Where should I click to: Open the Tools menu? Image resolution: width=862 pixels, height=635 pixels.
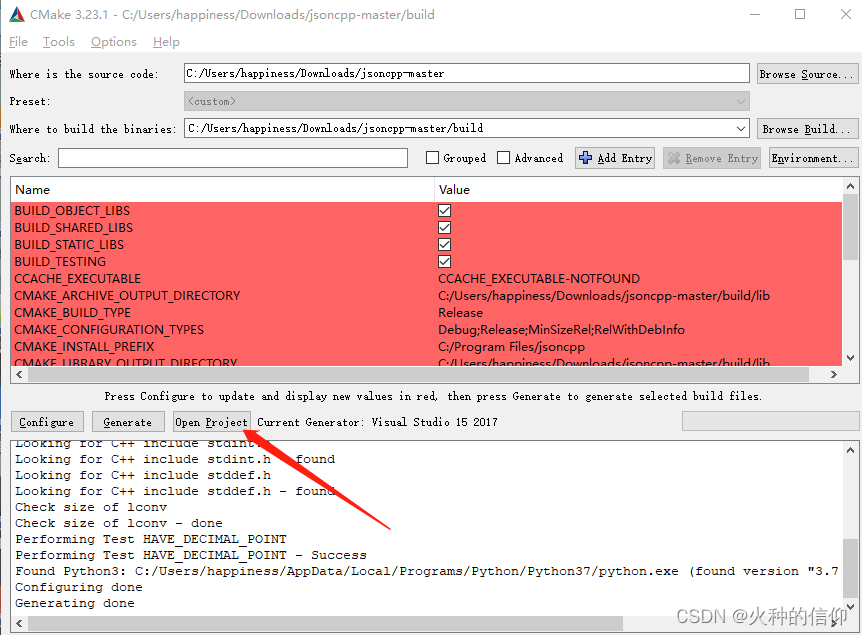[59, 42]
